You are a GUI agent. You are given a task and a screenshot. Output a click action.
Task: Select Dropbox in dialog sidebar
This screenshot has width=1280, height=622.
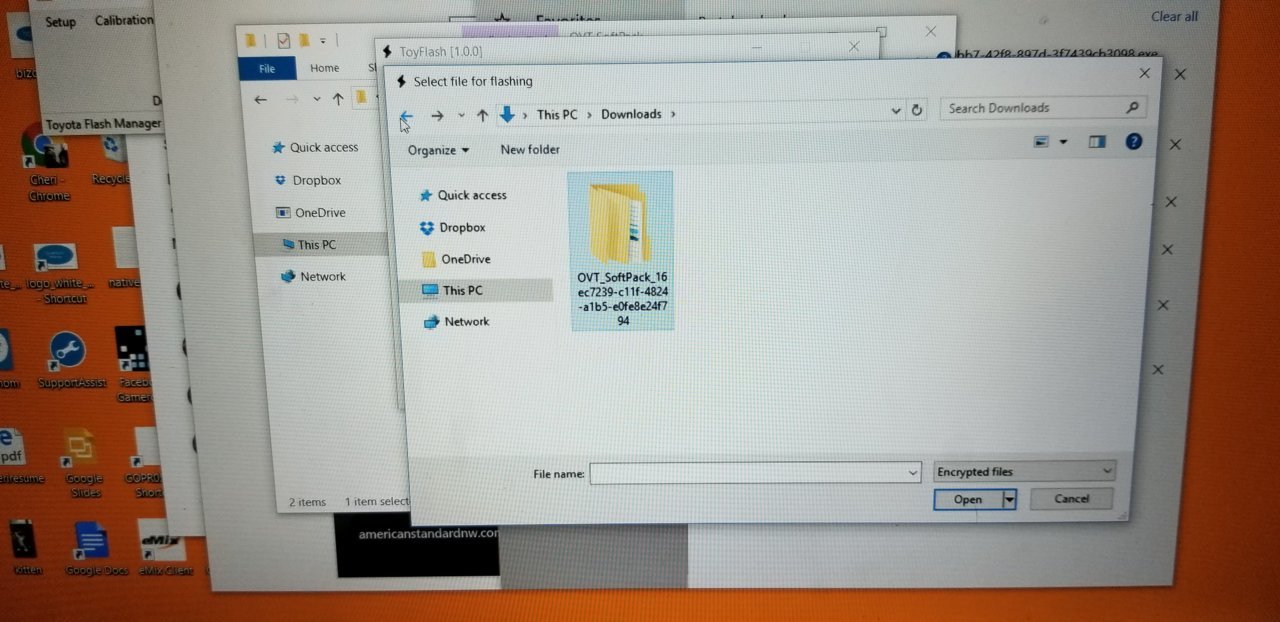pos(453,227)
